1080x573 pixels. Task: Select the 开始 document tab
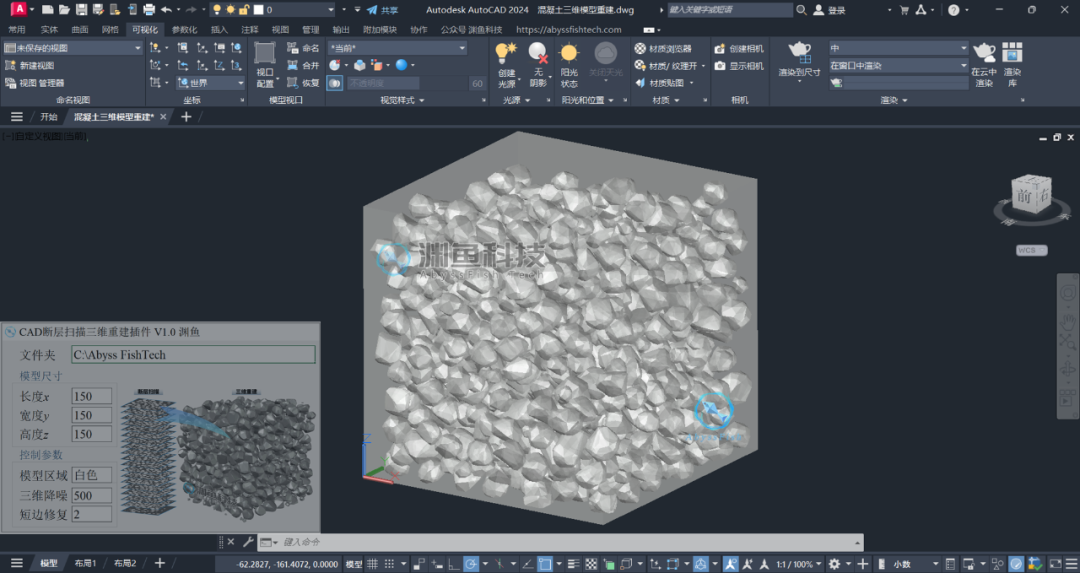coord(49,117)
